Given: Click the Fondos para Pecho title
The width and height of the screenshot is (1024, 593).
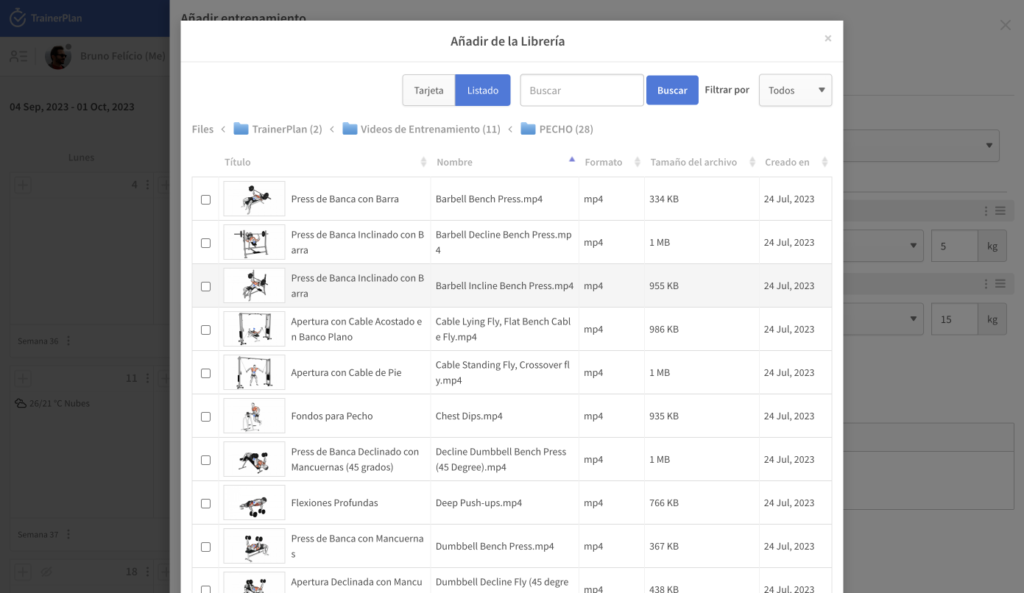Looking at the screenshot, I should point(332,416).
